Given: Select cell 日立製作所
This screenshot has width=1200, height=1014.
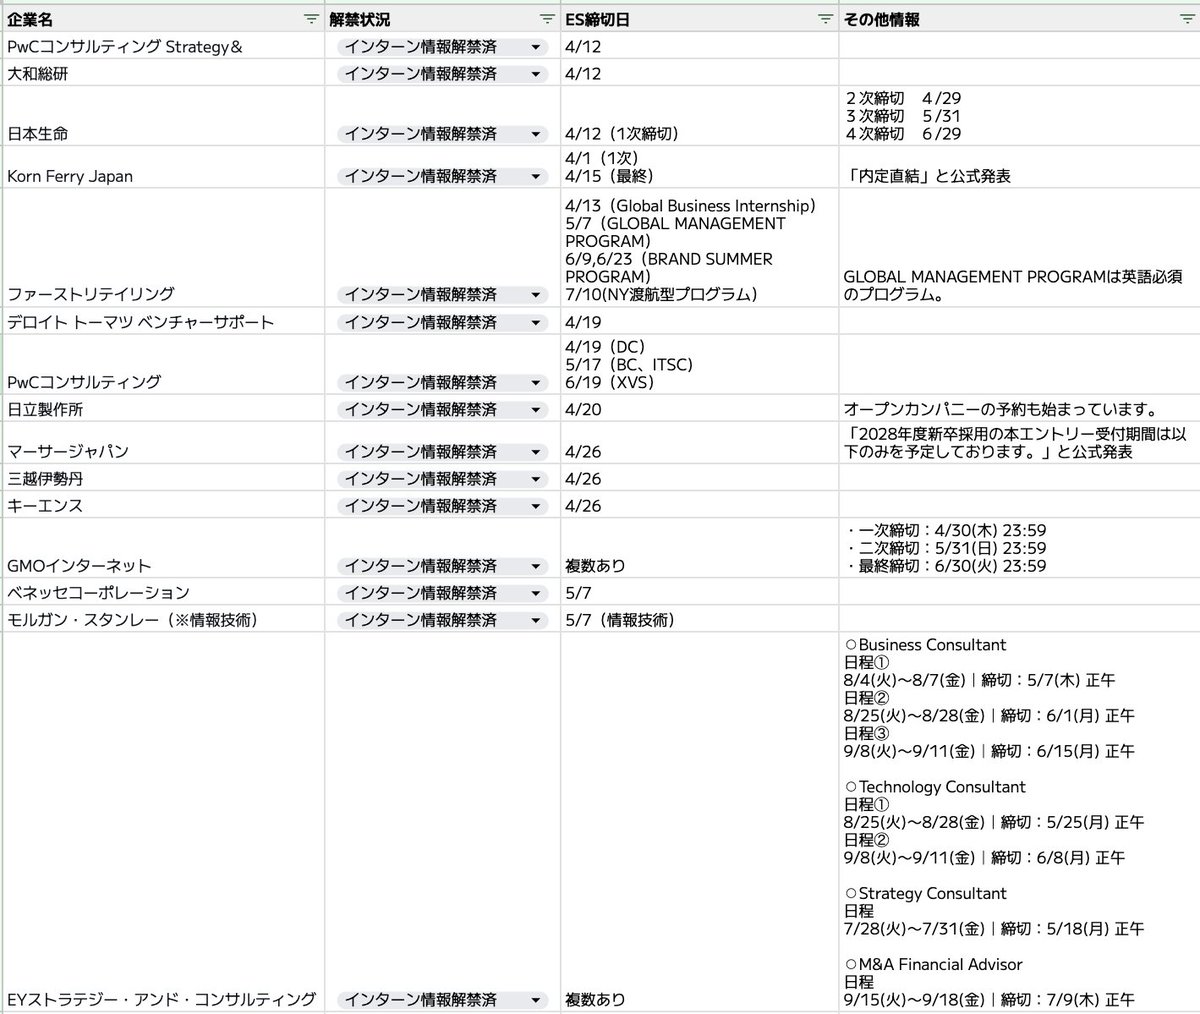Looking at the screenshot, I should pyautogui.click(x=162, y=408).
